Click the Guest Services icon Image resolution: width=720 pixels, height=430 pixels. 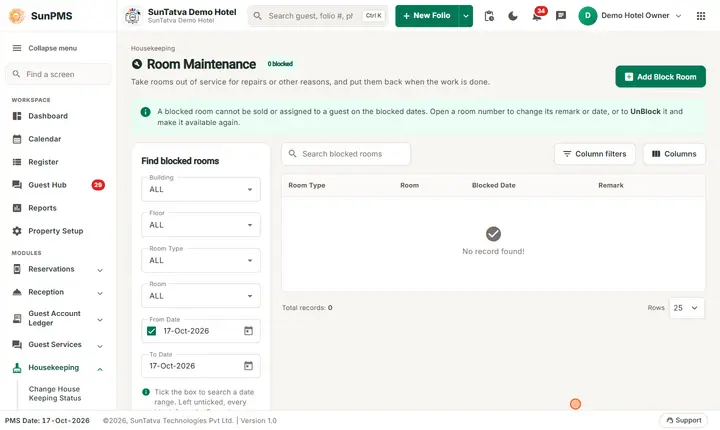pos(17,345)
